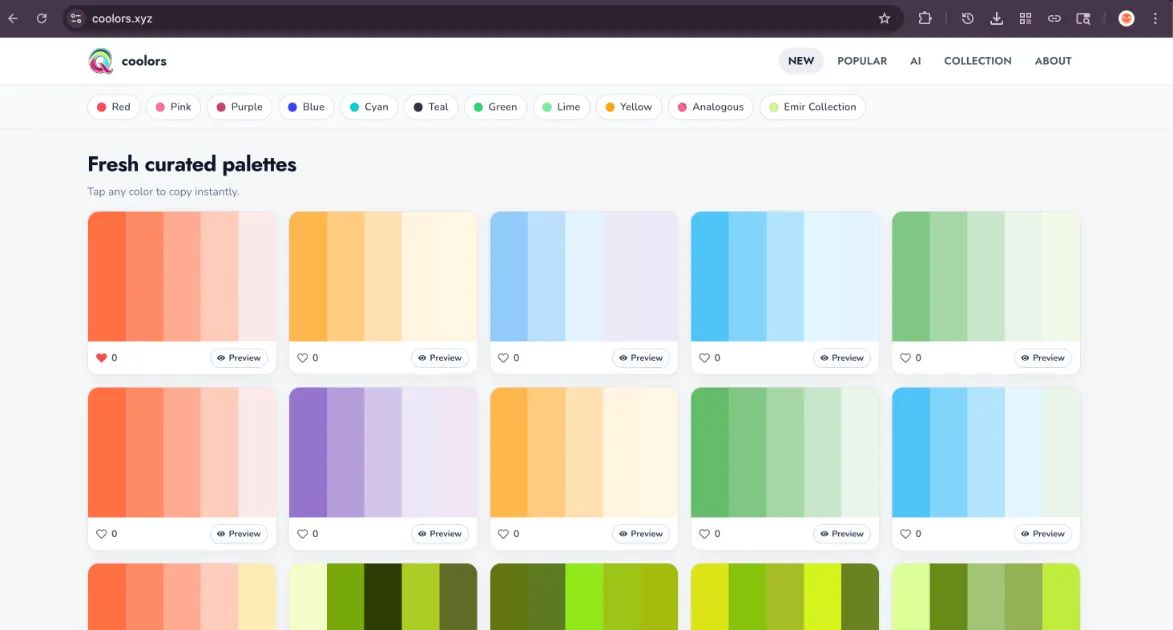Go back with the browser back arrow
Screen dimensions: 1173x630
(x=13, y=19)
